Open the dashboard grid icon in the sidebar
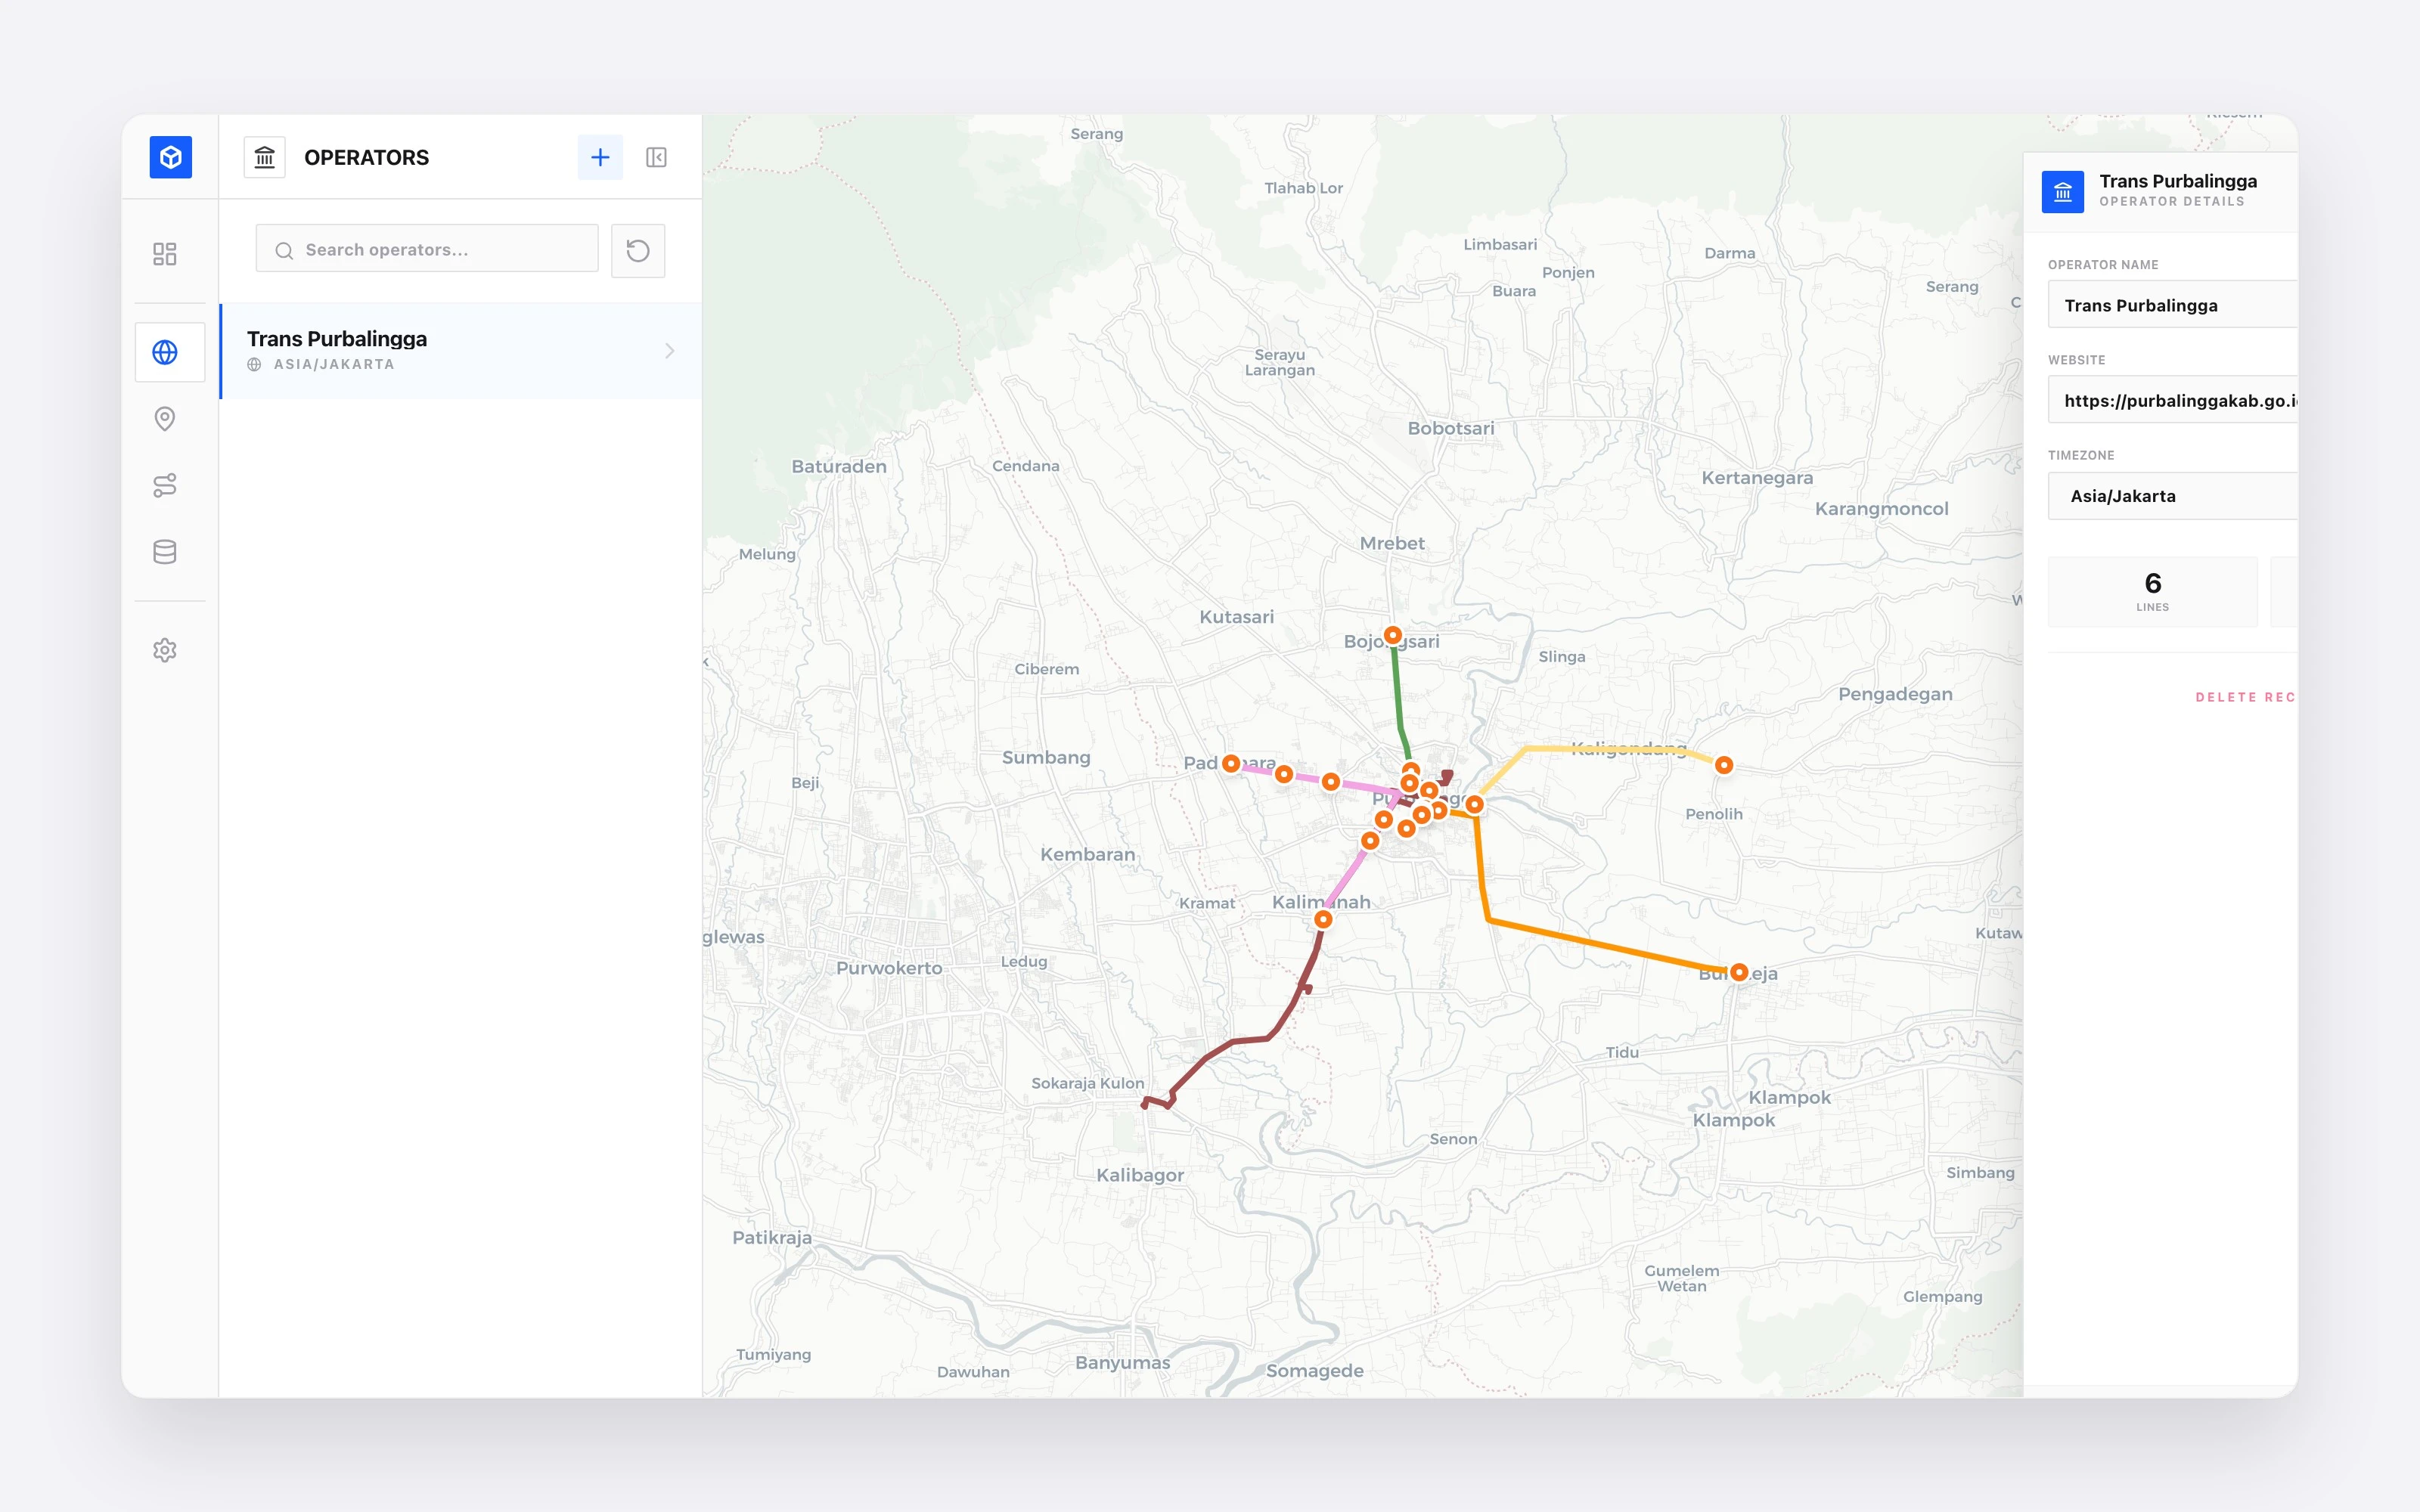This screenshot has height=1512, width=2420. tap(166, 253)
